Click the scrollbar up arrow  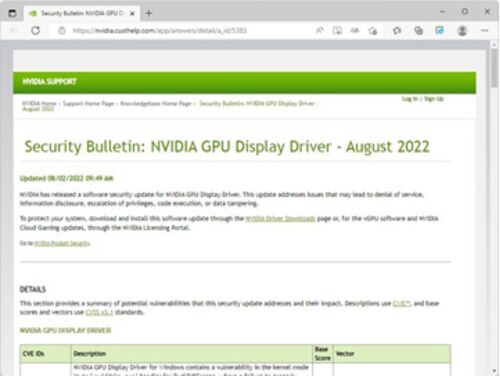coord(494,44)
